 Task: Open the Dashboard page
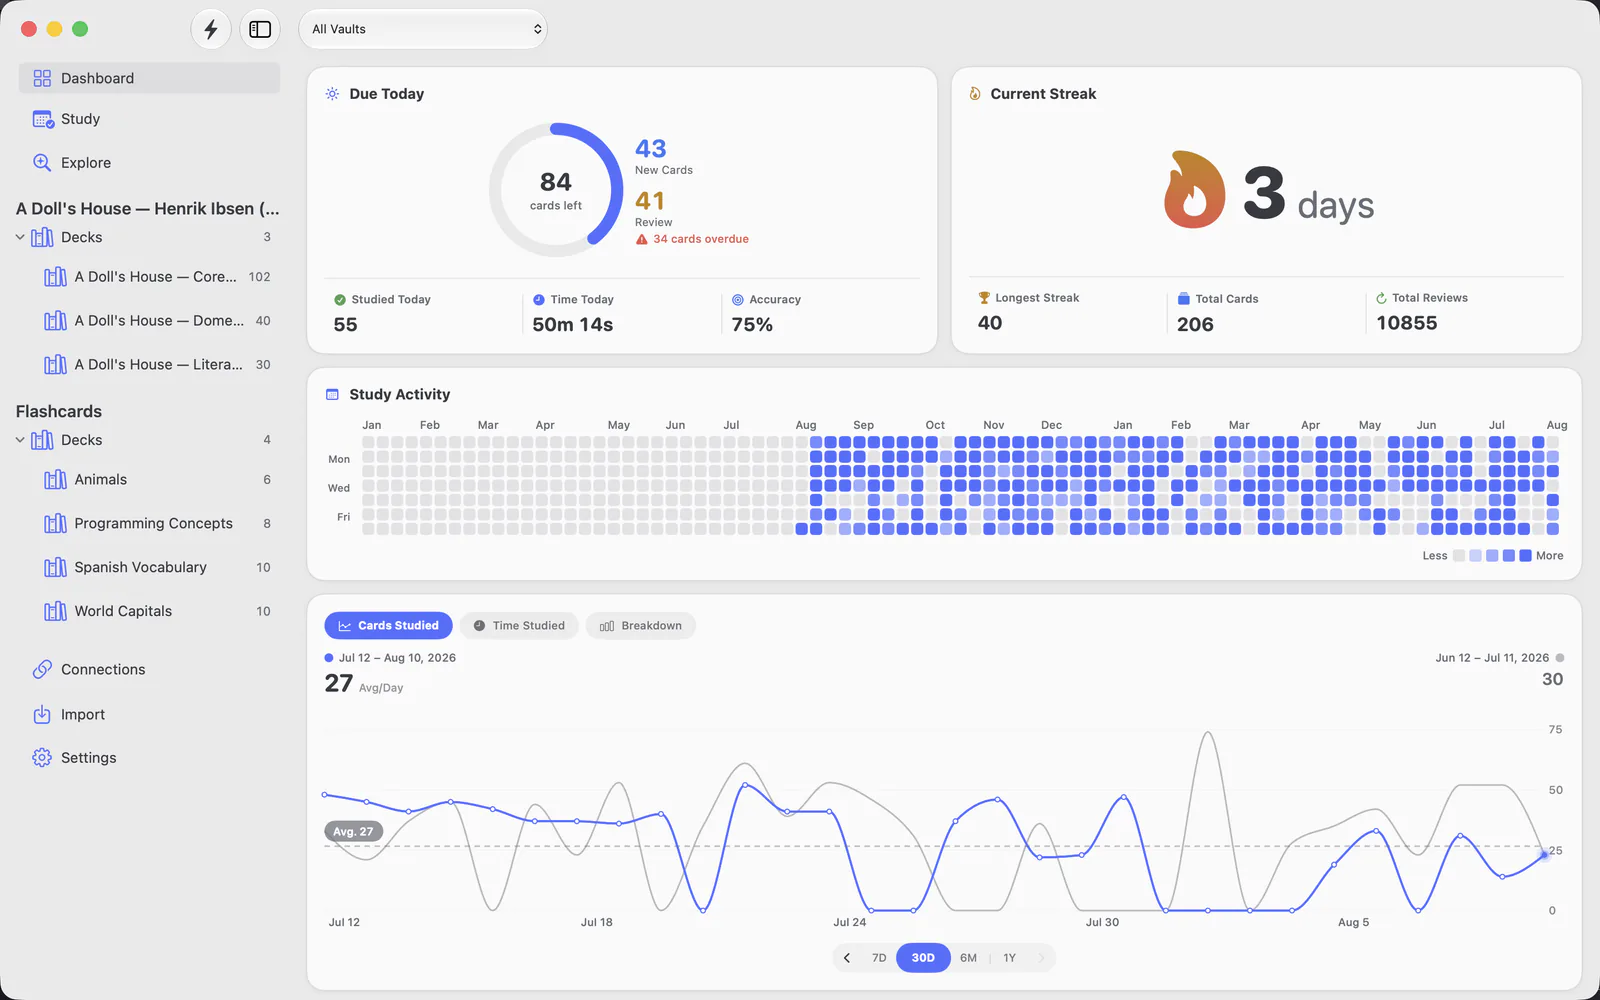click(149, 78)
